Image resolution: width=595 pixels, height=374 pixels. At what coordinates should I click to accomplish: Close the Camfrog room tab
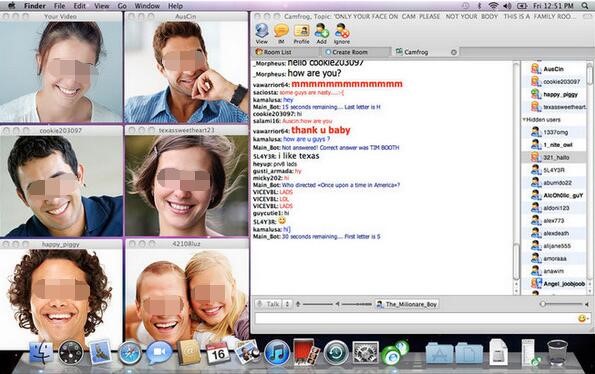click(x=453, y=52)
